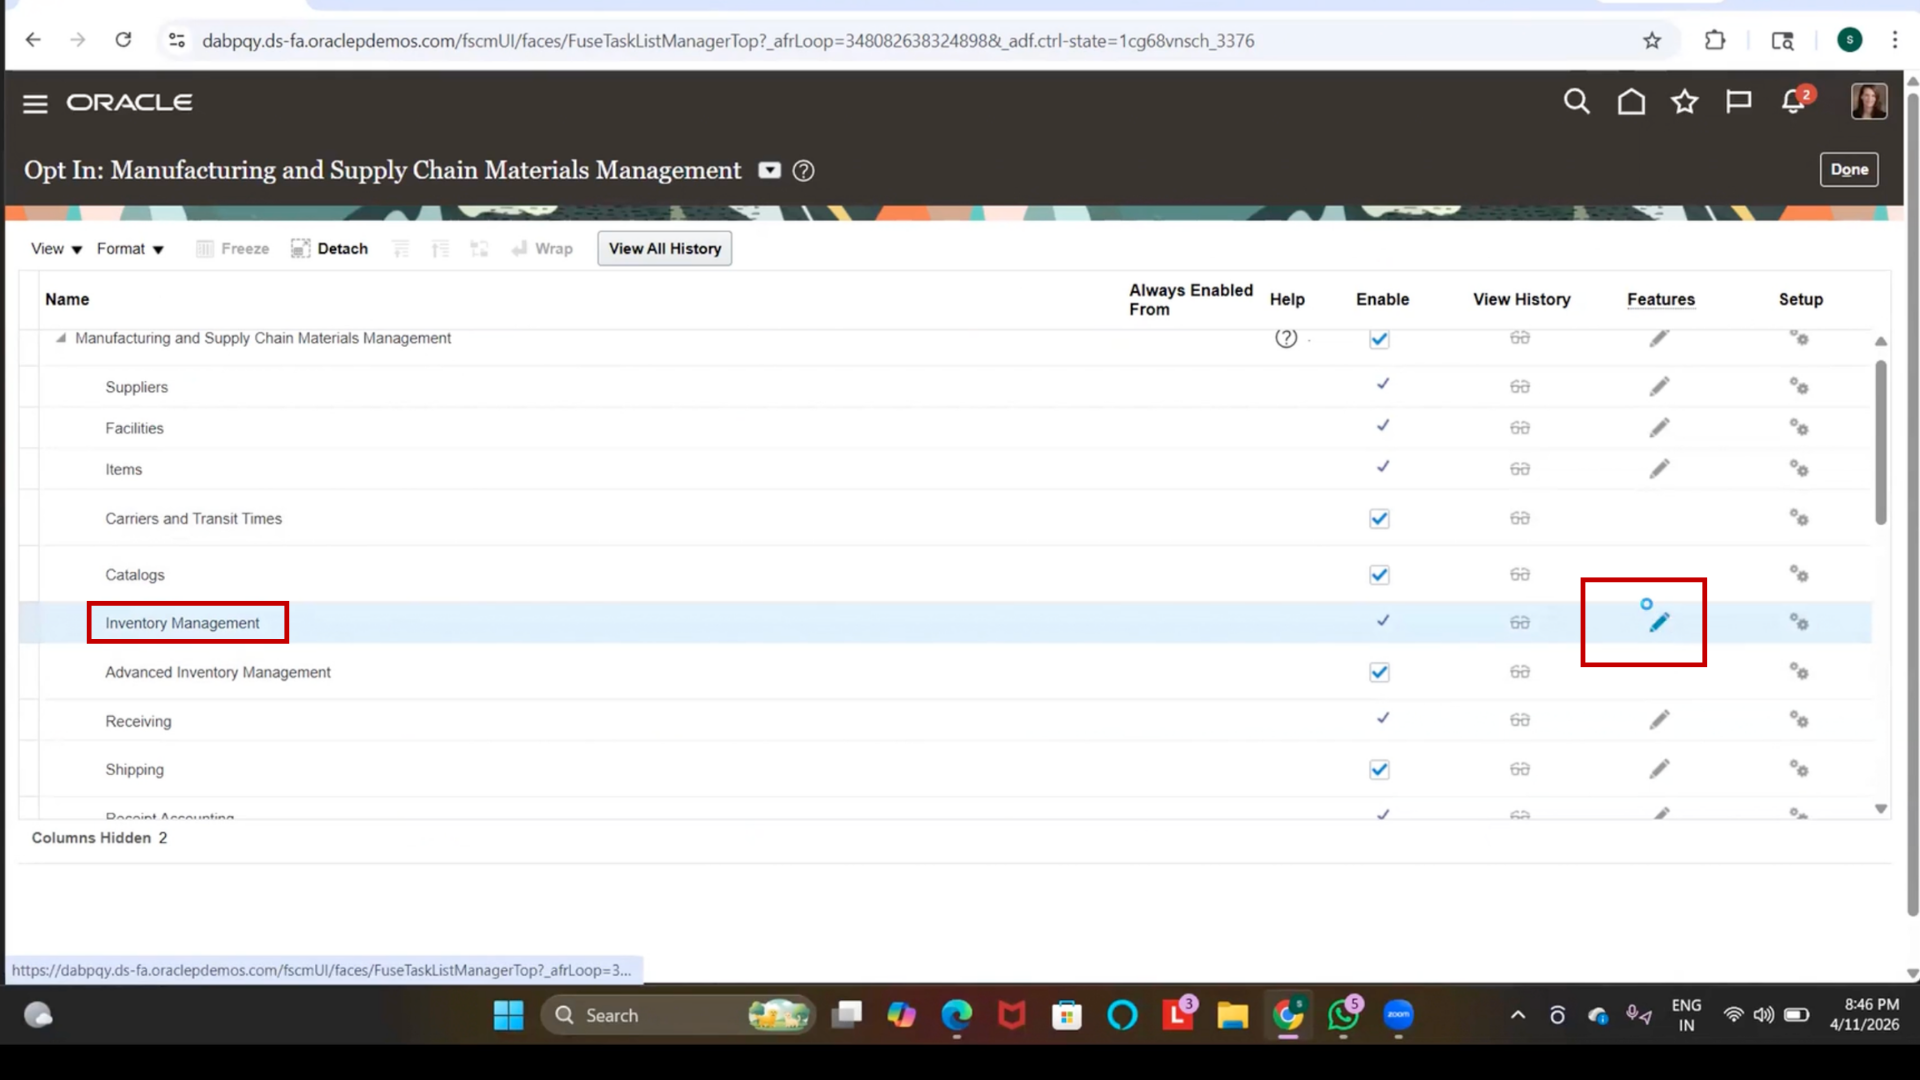Select the Receiving row name

click(138, 721)
